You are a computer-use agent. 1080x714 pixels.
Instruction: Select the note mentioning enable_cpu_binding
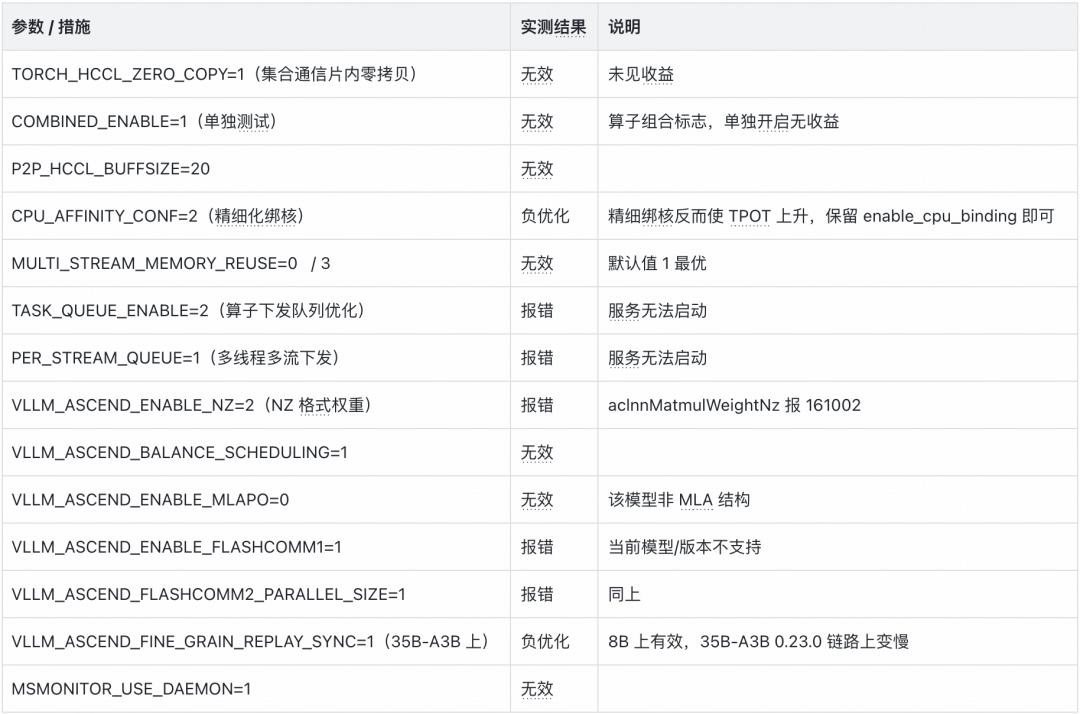click(831, 216)
